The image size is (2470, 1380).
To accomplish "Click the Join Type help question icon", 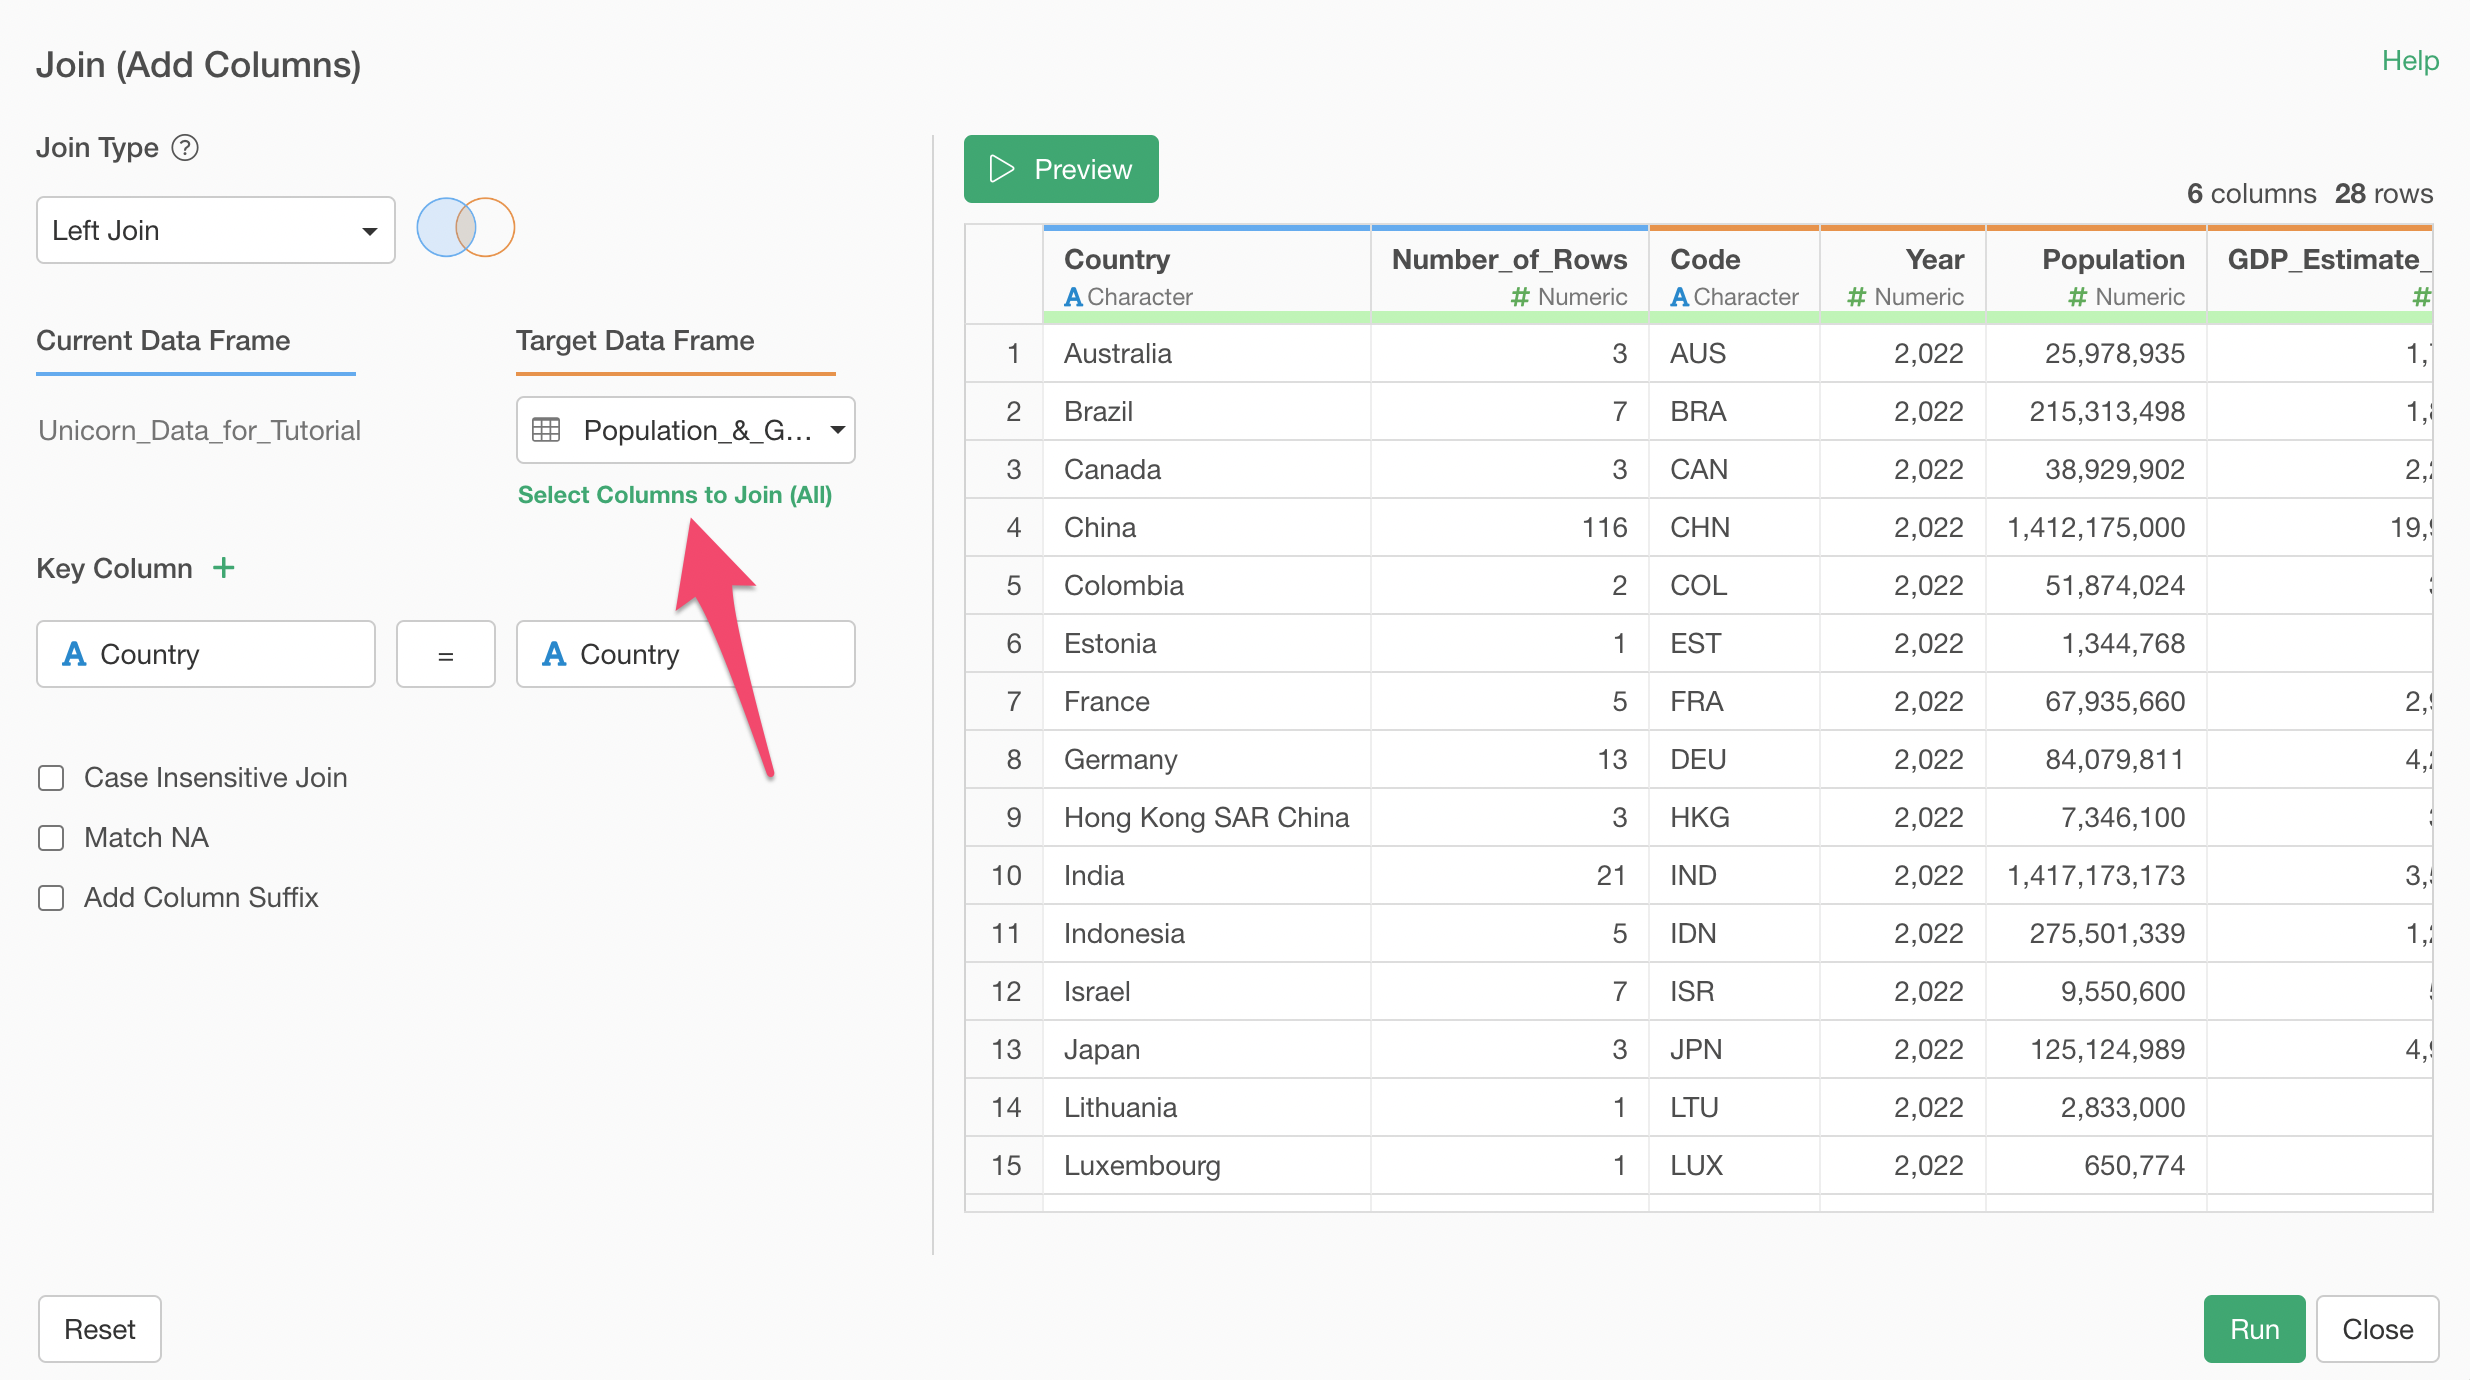I will coord(185,148).
